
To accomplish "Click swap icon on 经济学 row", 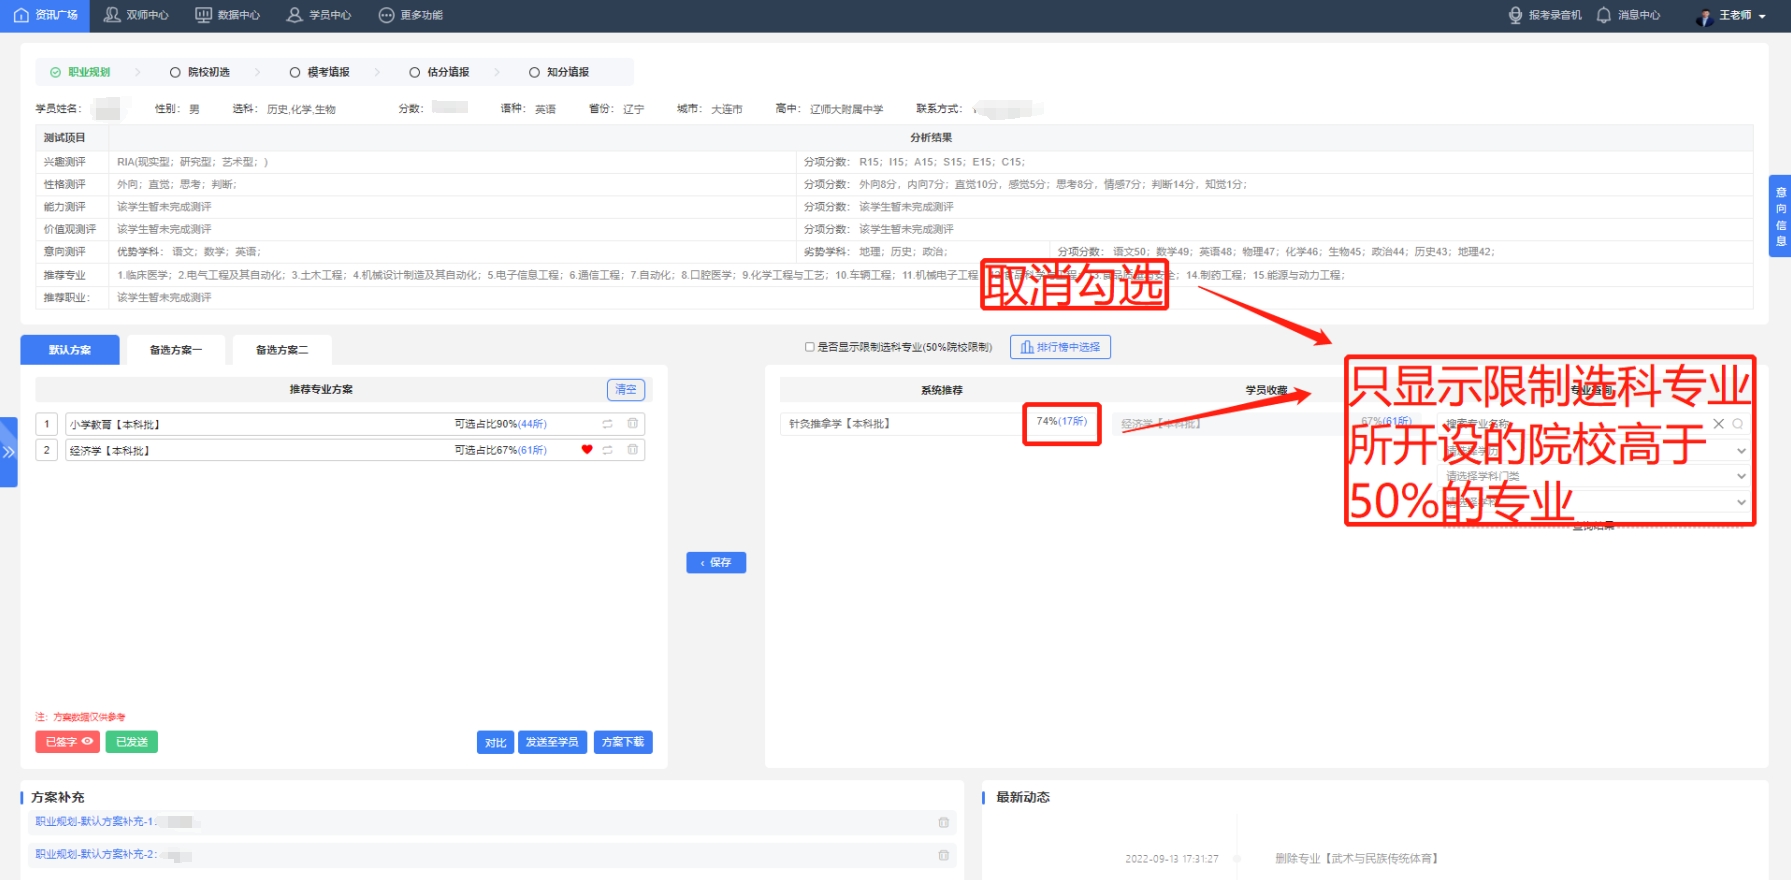I will 607,450.
